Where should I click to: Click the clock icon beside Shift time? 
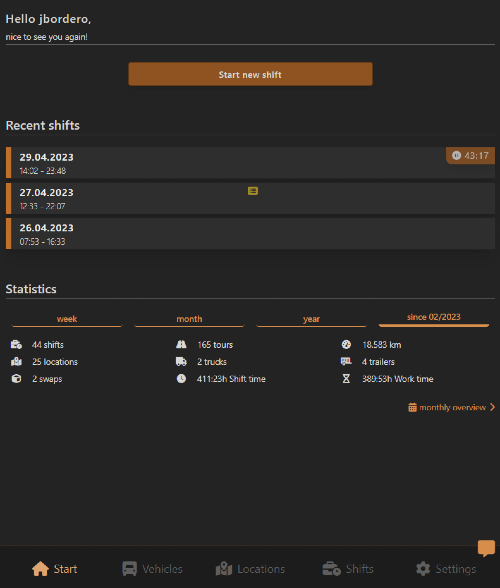181,379
